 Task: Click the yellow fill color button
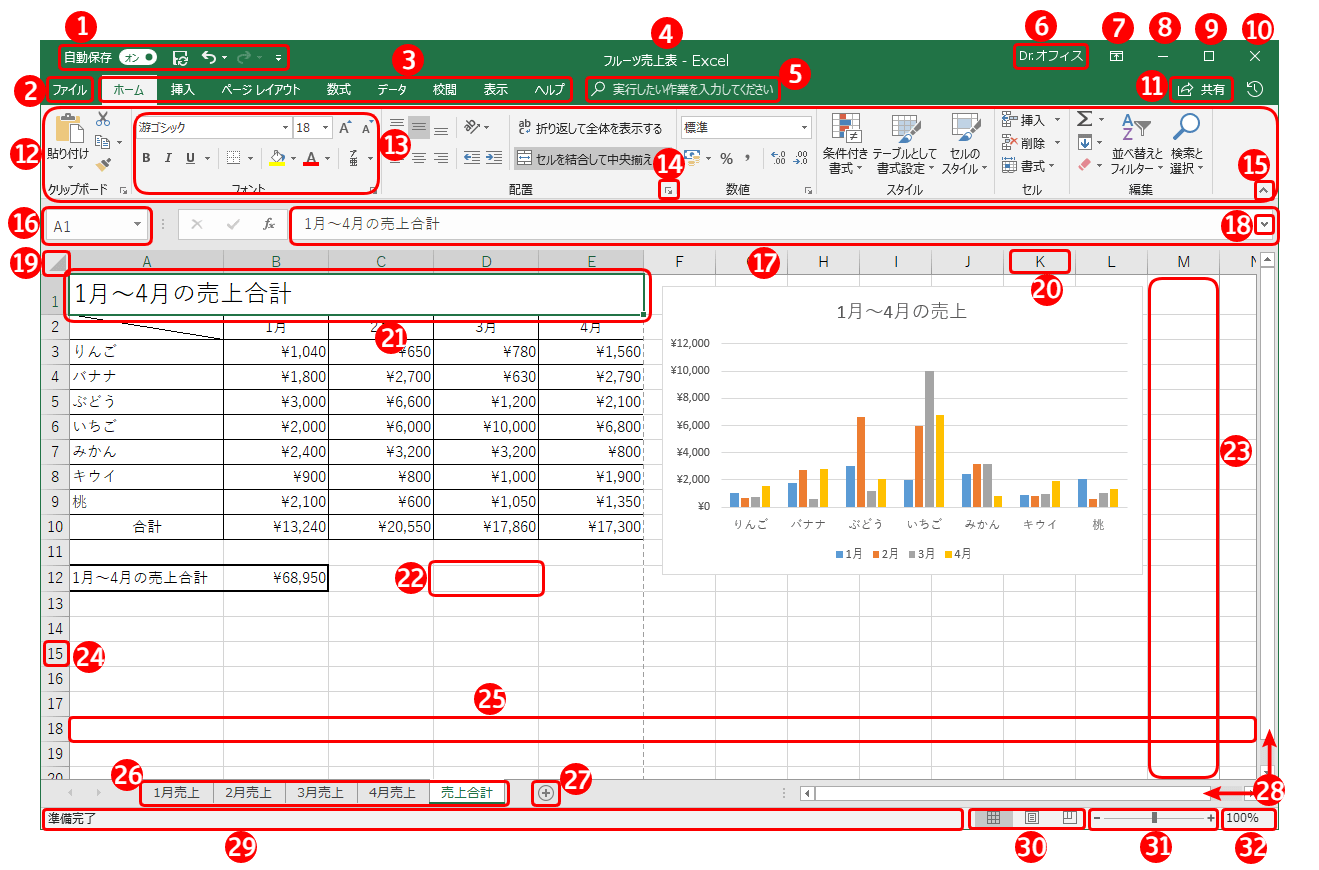point(277,158)
